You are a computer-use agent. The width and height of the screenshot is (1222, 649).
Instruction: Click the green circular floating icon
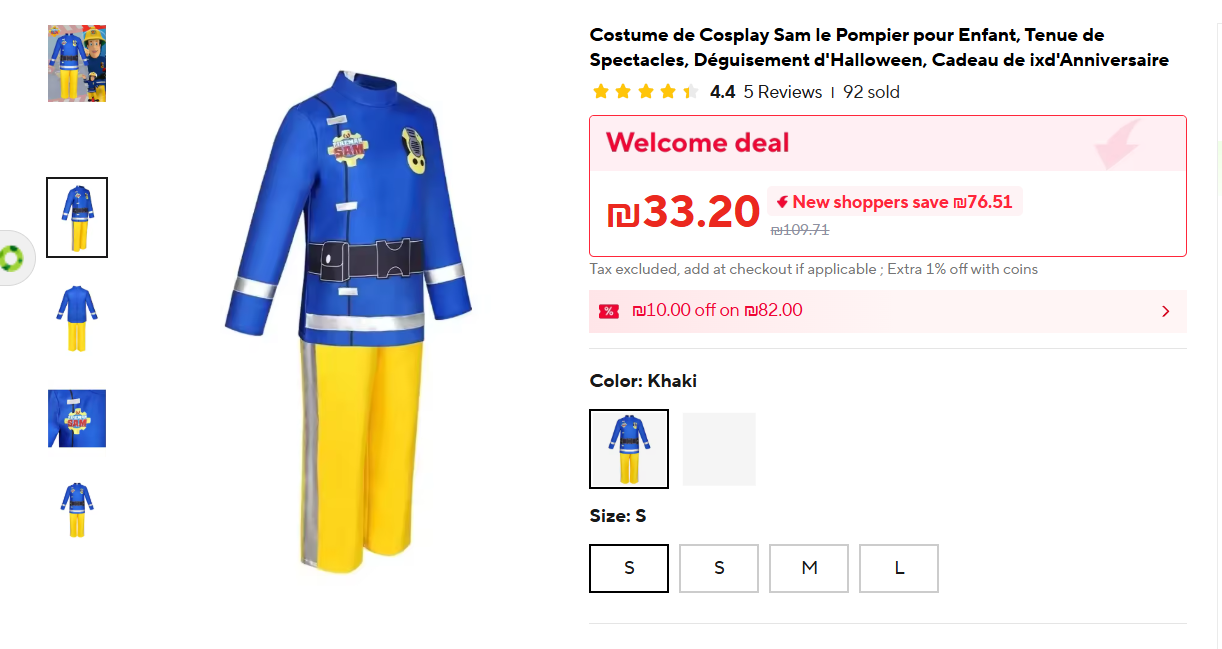click(12, 258)
